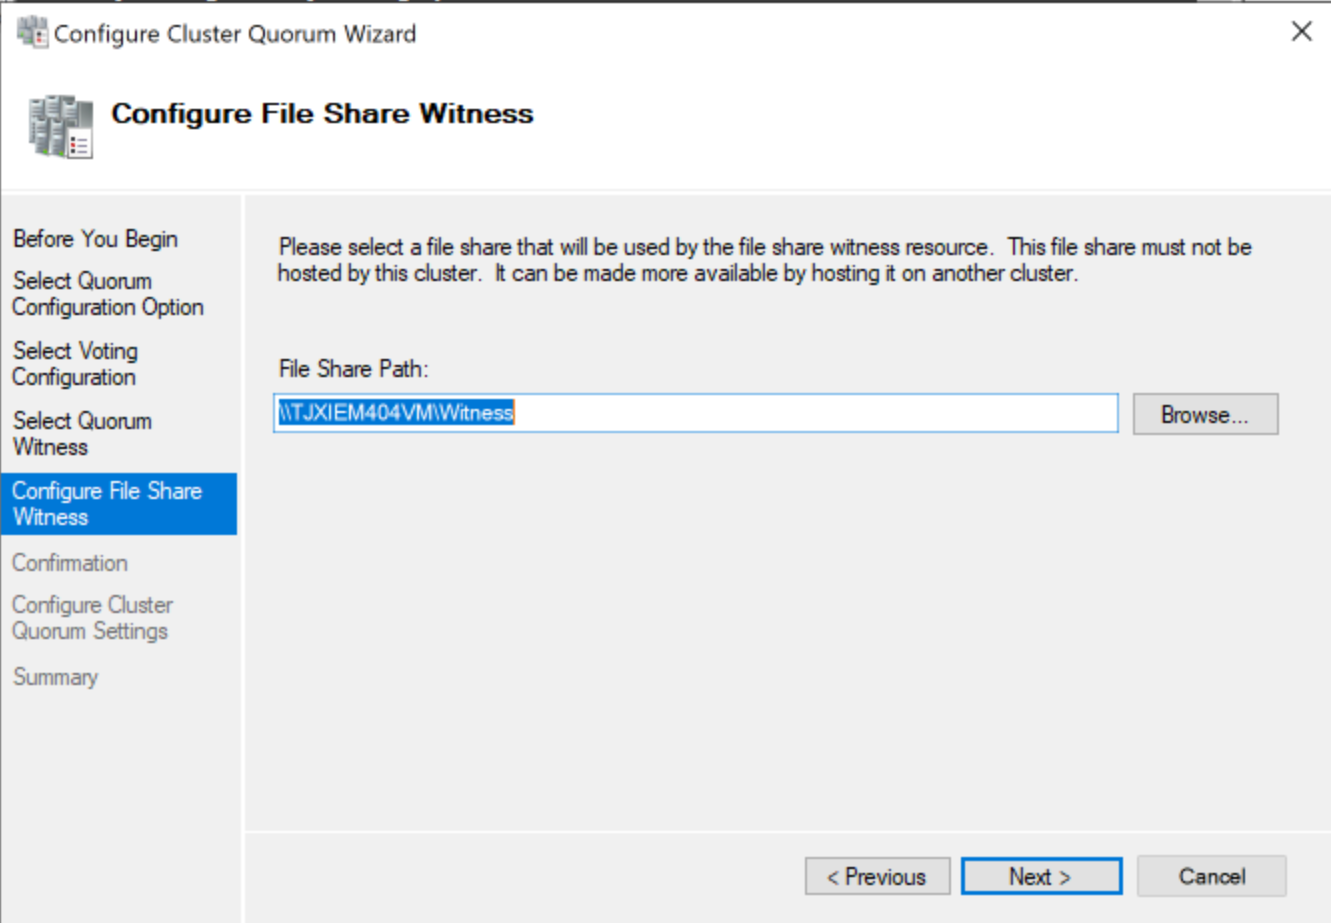Screen dimensions: 1331x923
Task: Click the large server cluster header icon
Action: coord(61,126)
